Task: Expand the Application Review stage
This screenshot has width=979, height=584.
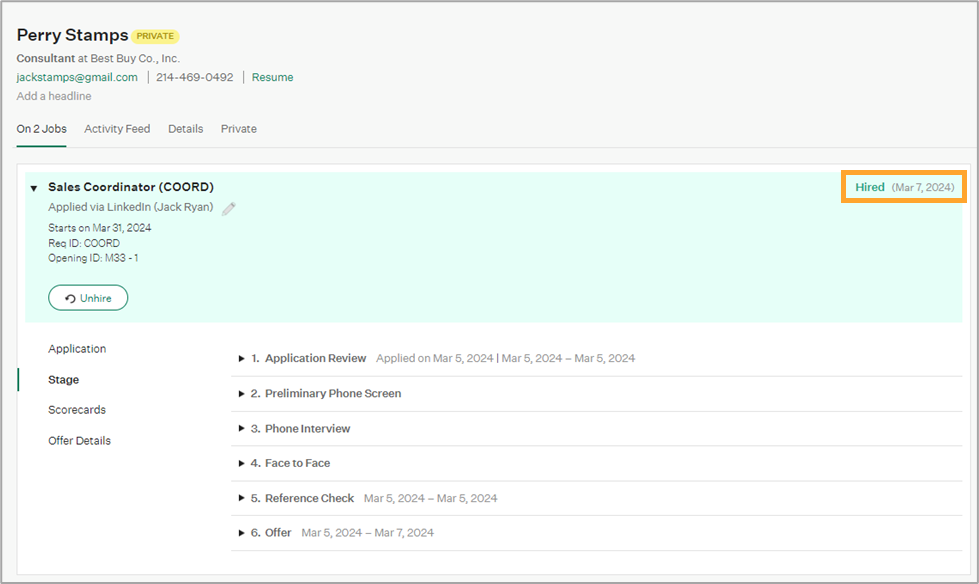Action: pos(241,358)
